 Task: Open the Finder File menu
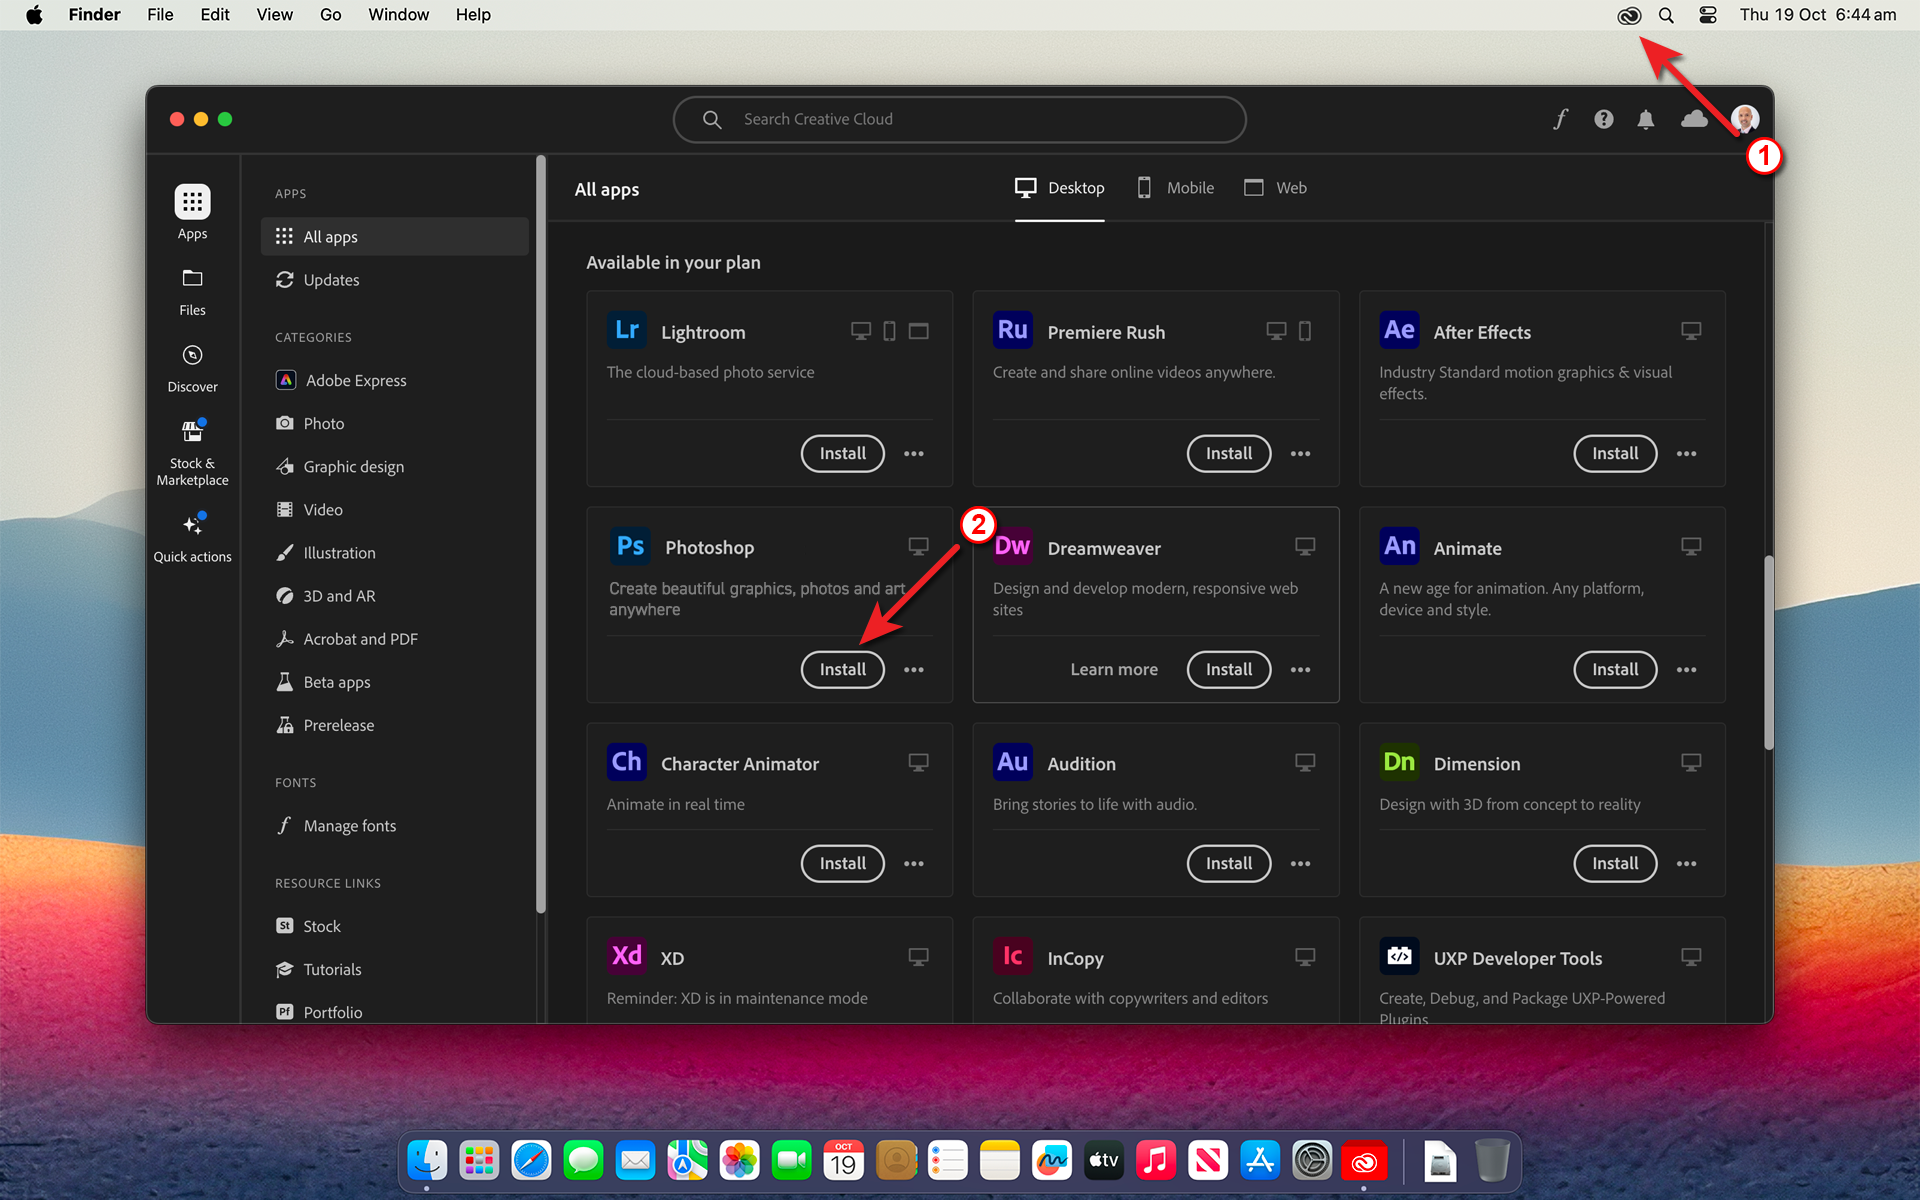pyautogui.click(x=160, y=15)
